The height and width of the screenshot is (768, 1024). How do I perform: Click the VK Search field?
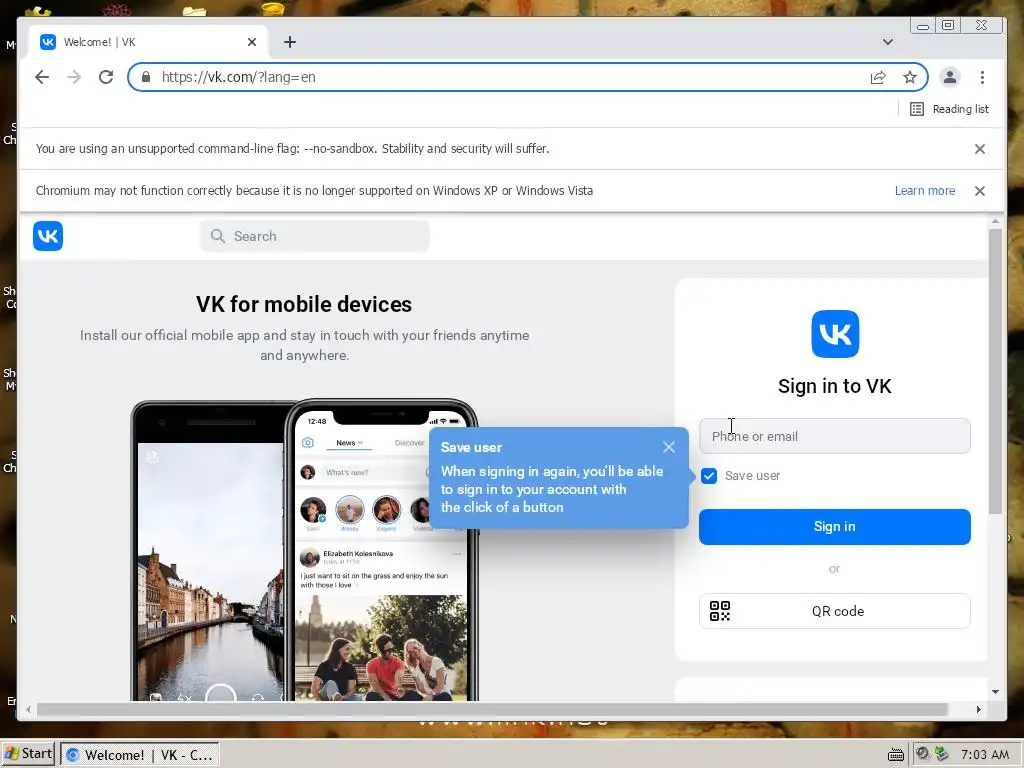315,236
